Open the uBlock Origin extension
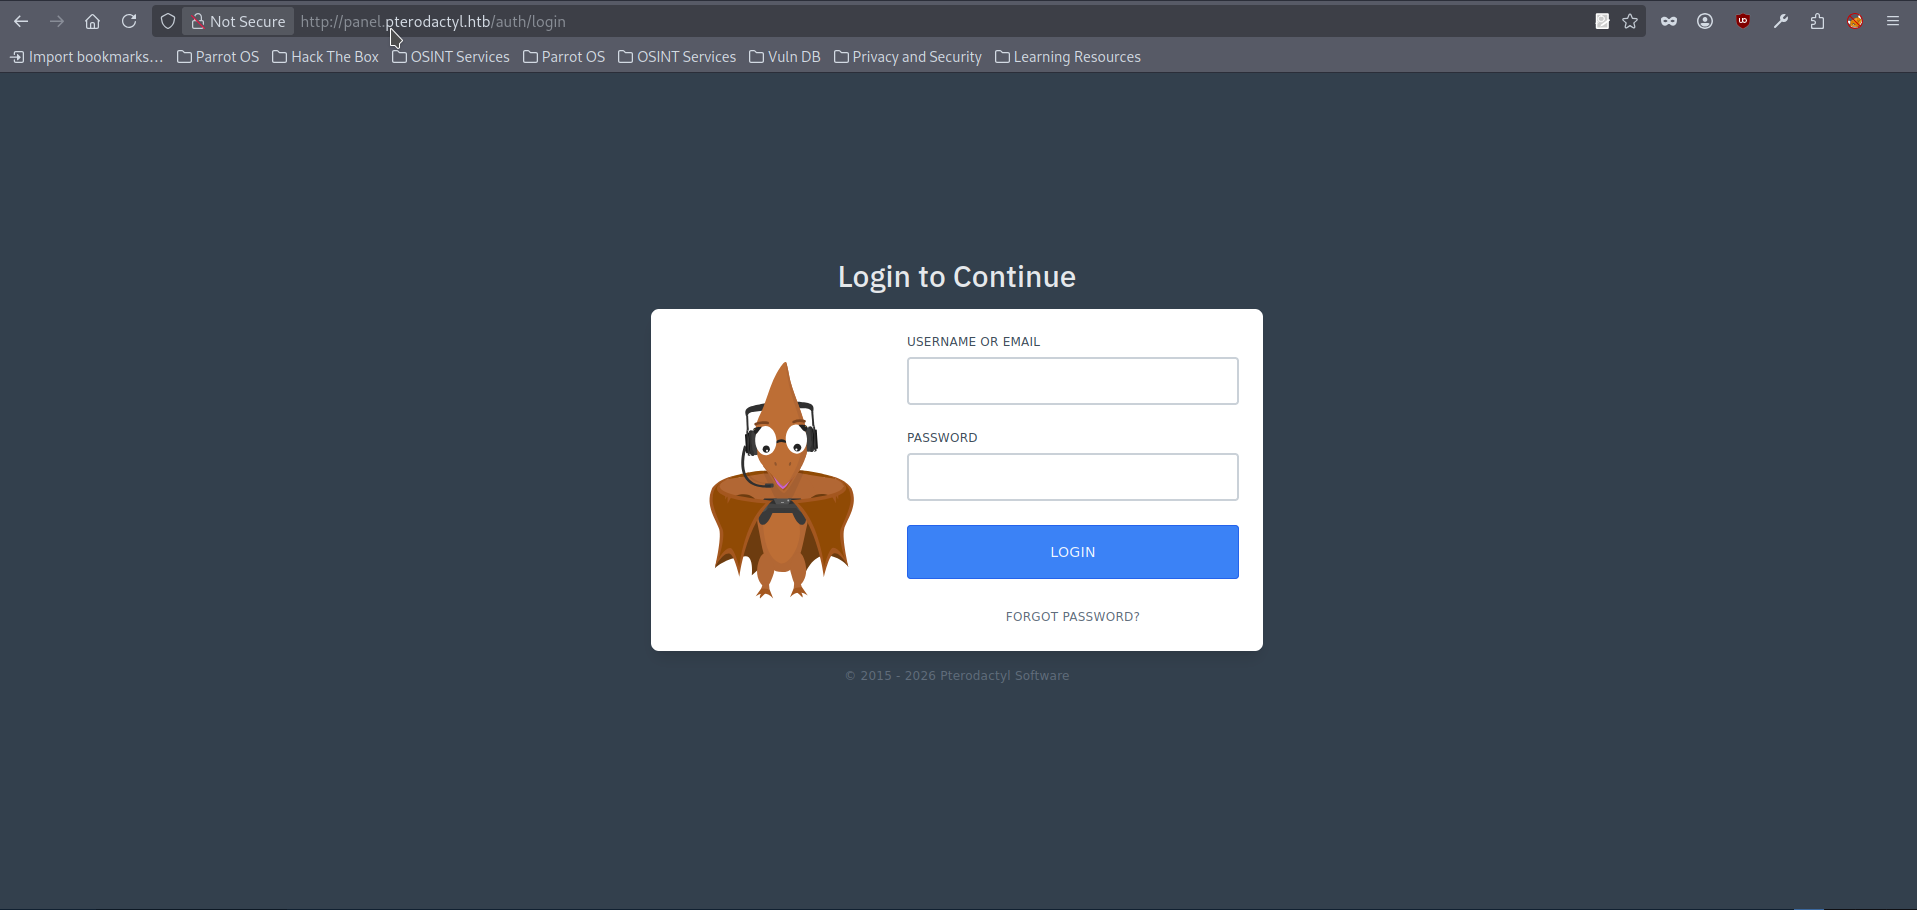This screenshot has width=1917, height=910. pos(1743,21)
